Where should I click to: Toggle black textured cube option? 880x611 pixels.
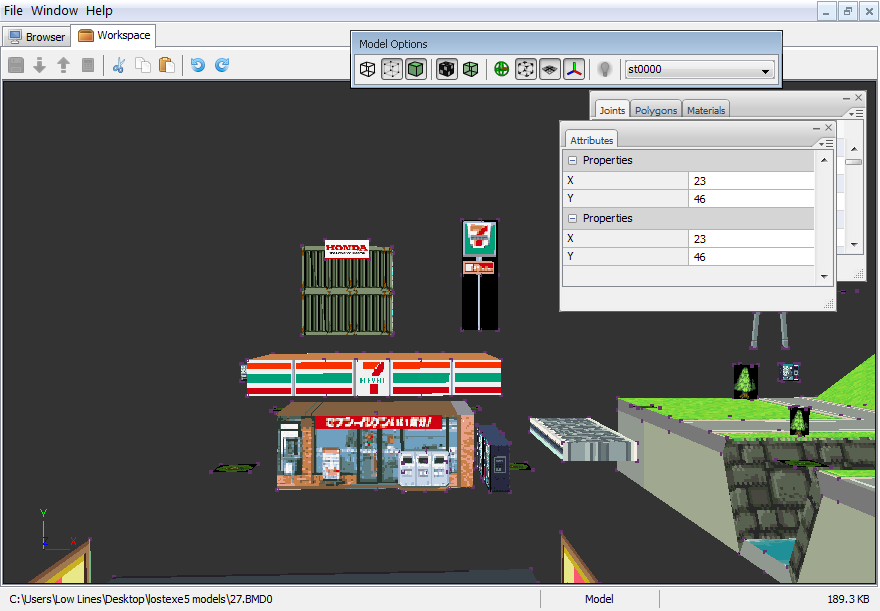(447, 70)
